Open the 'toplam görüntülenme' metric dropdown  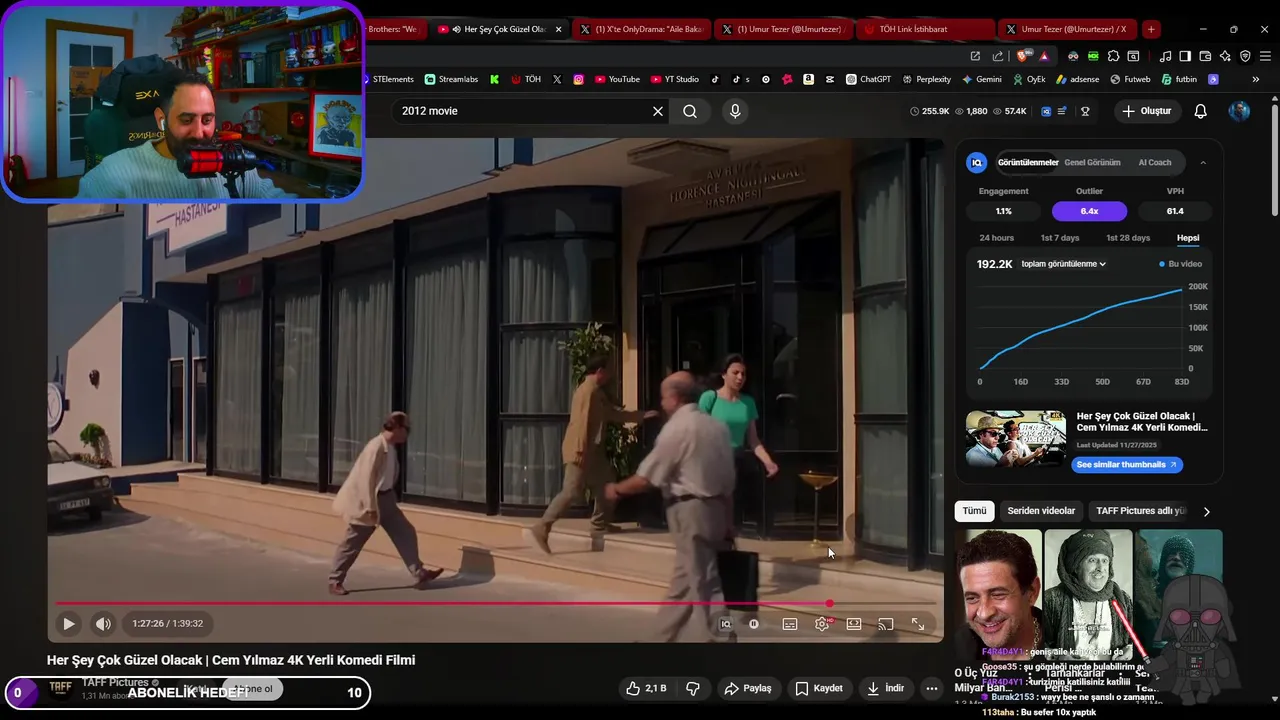tap(1063, 264)
